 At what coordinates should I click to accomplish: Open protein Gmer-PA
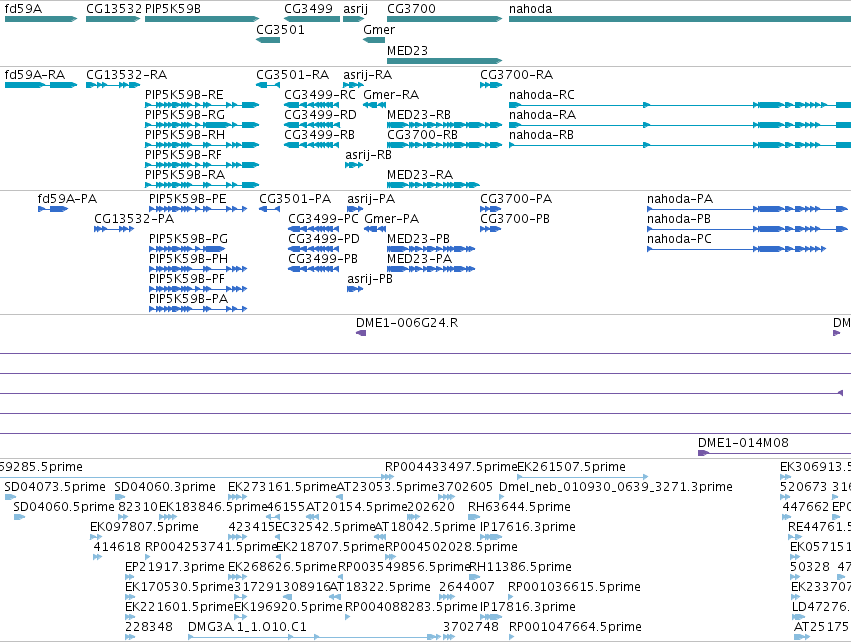(391, 219)
